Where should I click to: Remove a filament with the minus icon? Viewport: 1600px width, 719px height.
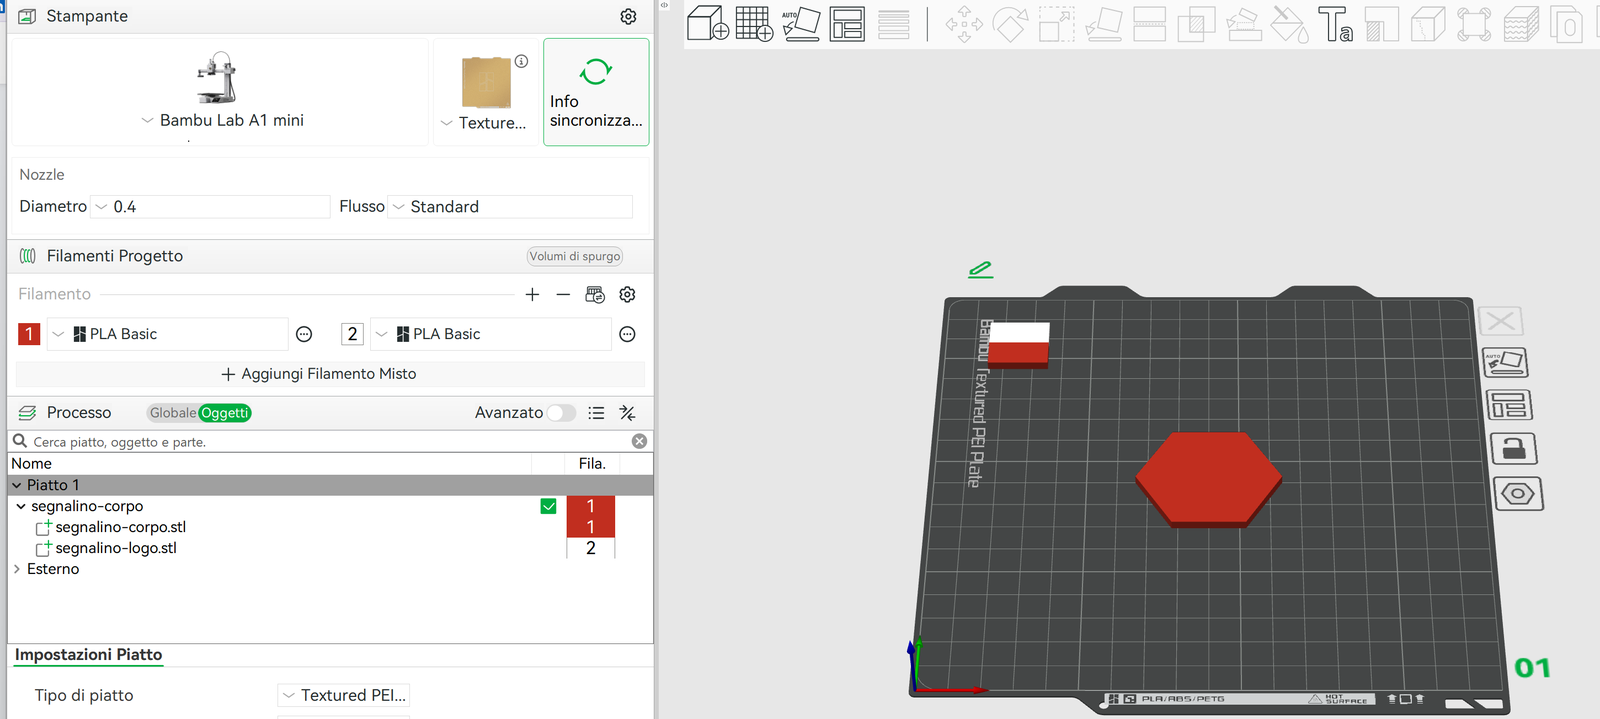[x=563, y=294]
